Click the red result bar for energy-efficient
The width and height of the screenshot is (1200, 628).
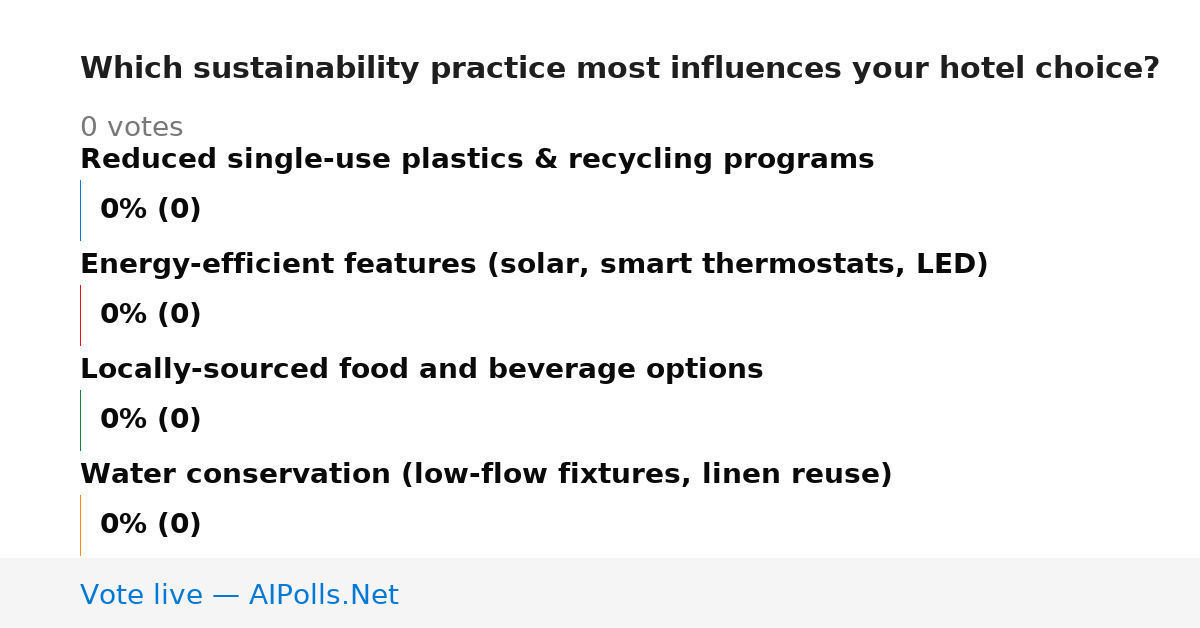coord(80,315)
